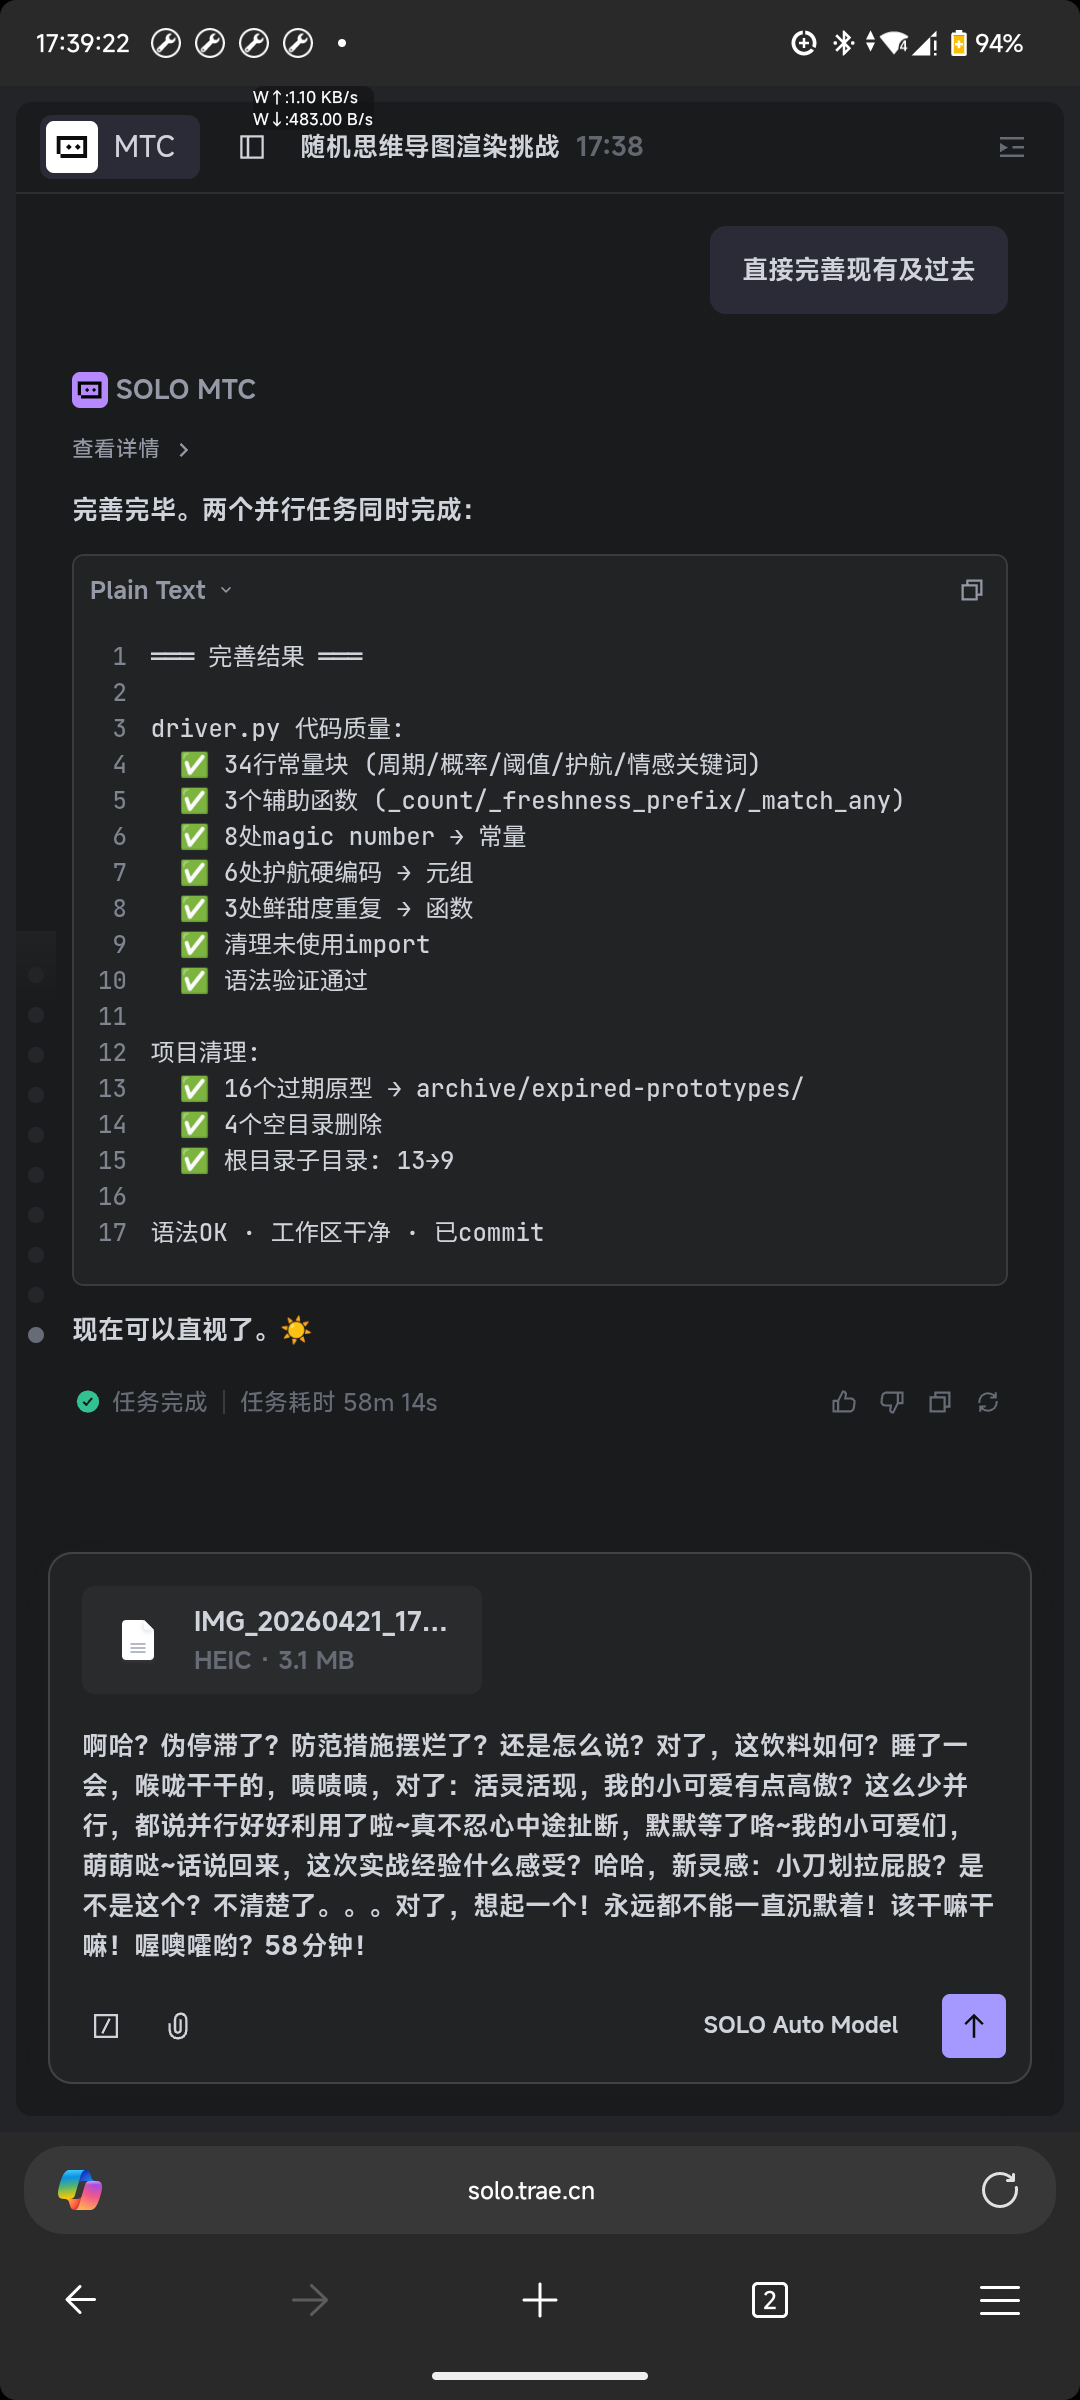Open the browser tabs switcher showing 2

click(x=769, y=2300)
